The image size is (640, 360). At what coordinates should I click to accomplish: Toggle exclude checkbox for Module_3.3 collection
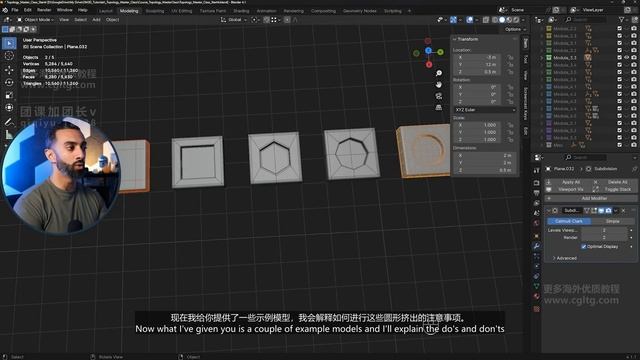click(620, 58)
